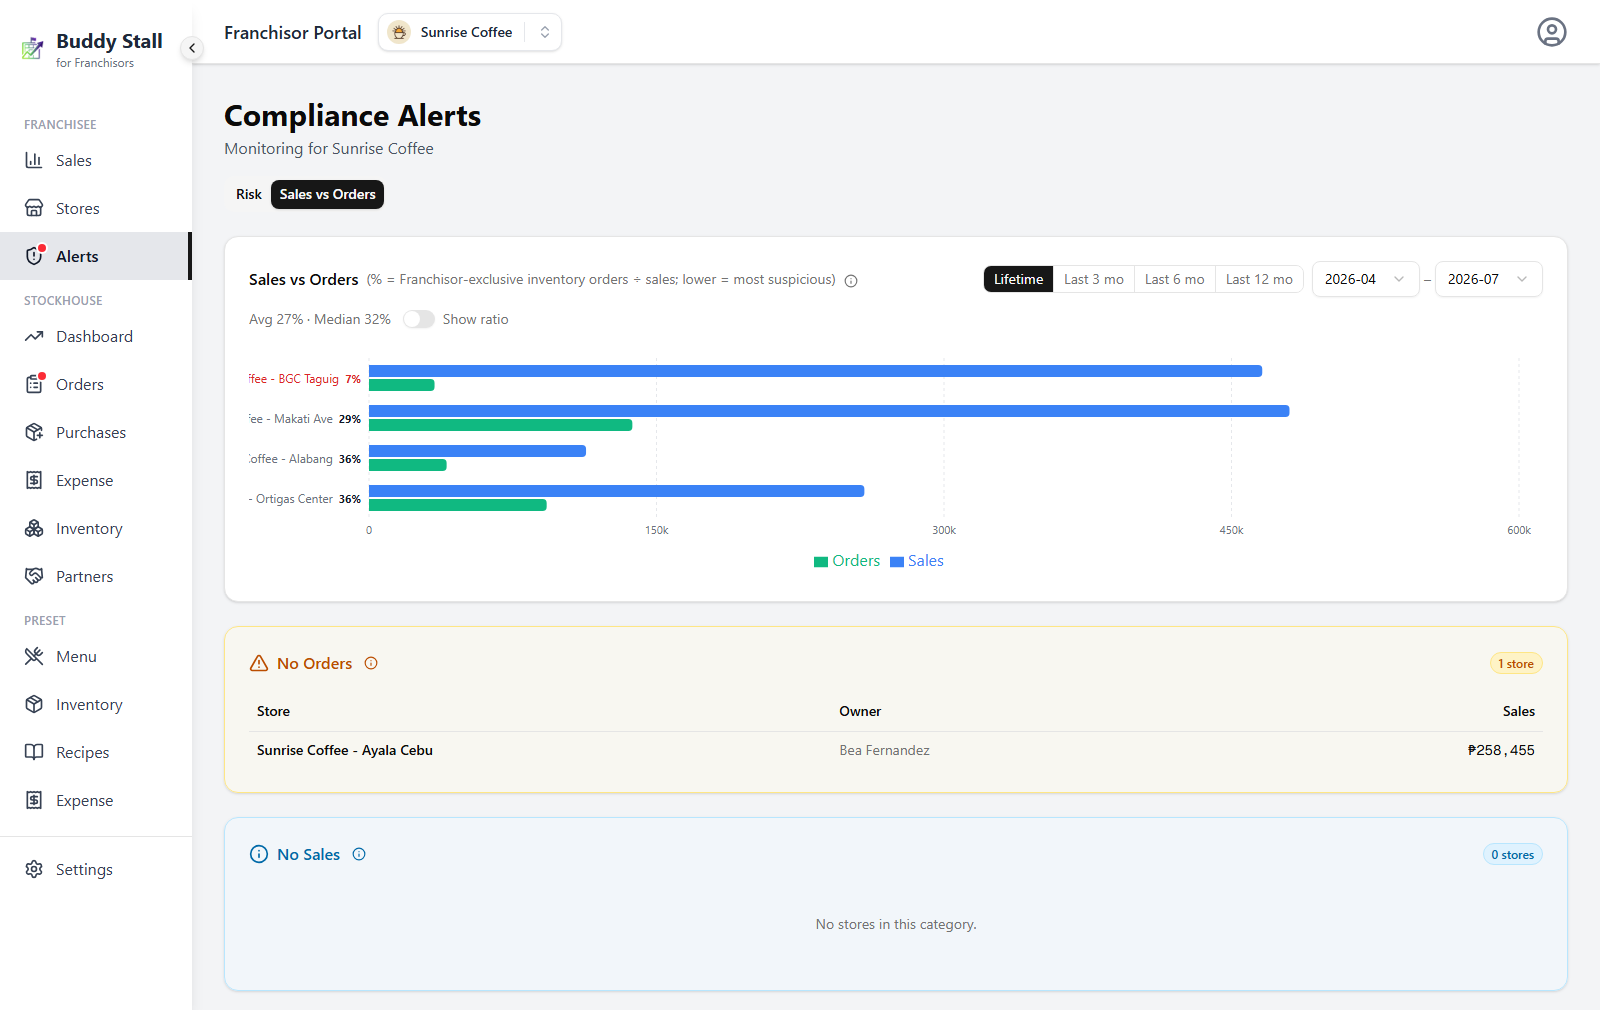Click the Ortigas Center blue sales bar

(x=616, y=491)
